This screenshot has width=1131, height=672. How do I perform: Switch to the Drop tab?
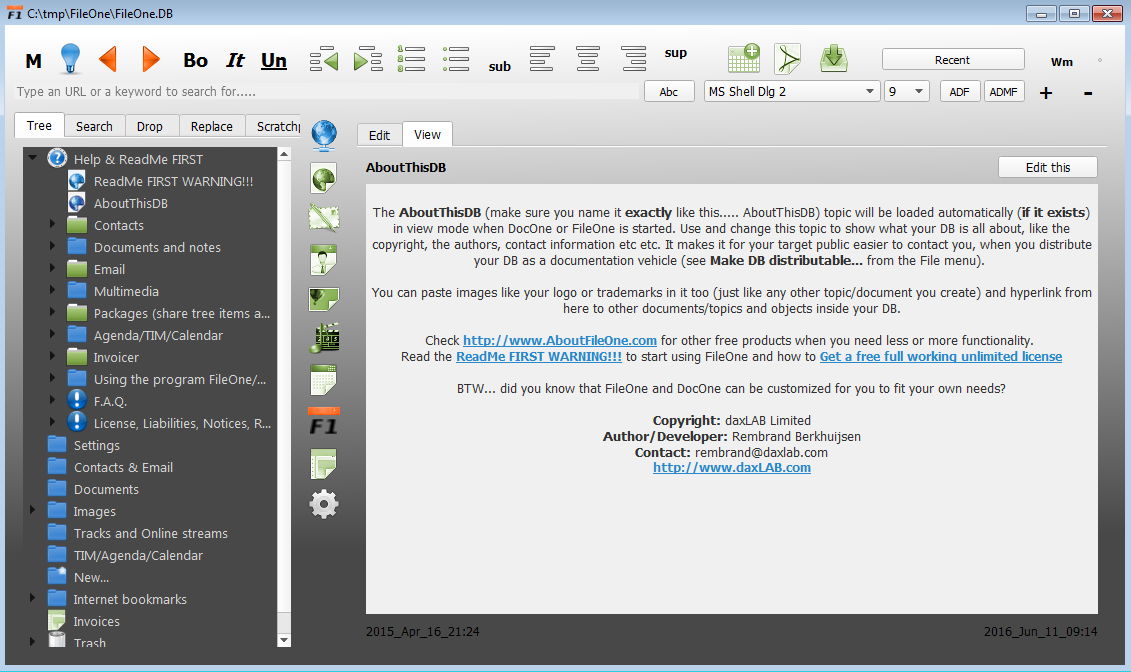[x=150, y=126]
